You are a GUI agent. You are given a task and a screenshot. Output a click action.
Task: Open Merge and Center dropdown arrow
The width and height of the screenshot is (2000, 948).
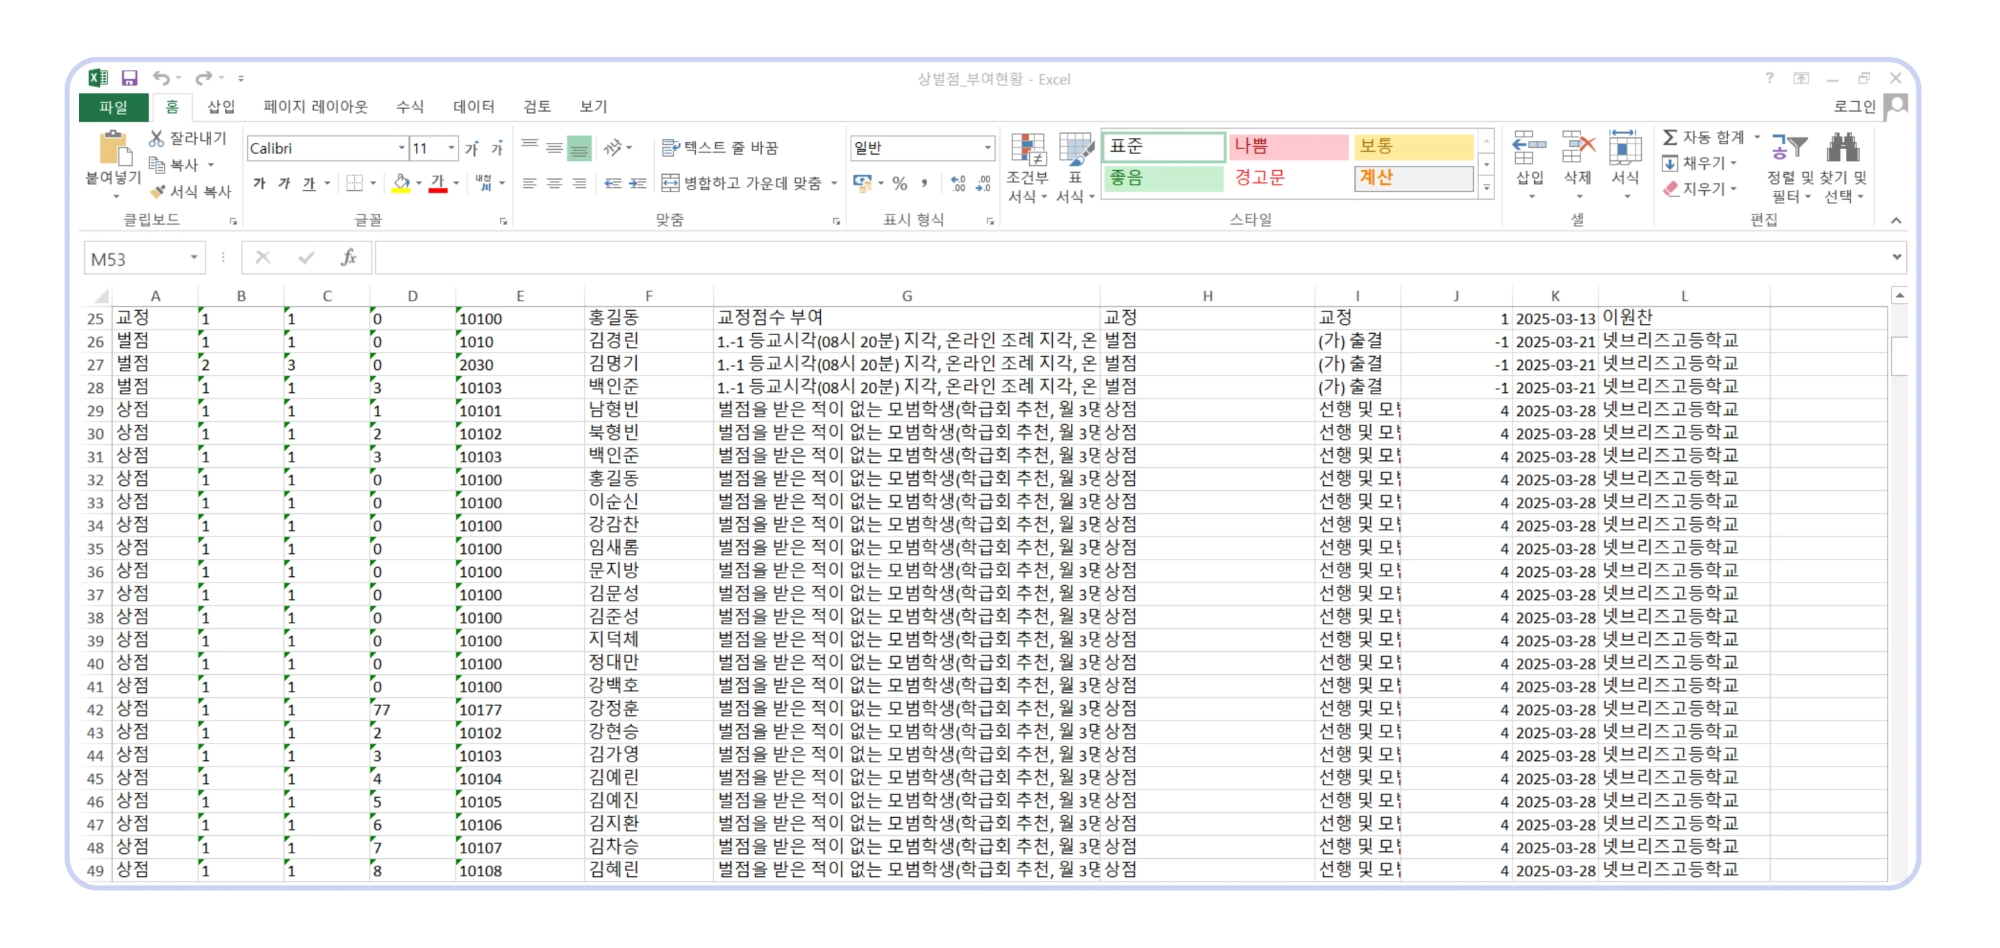point(834,183)
